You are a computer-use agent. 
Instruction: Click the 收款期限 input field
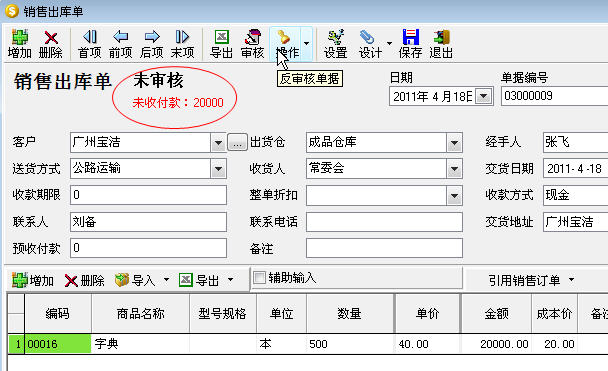pos(149,195)
